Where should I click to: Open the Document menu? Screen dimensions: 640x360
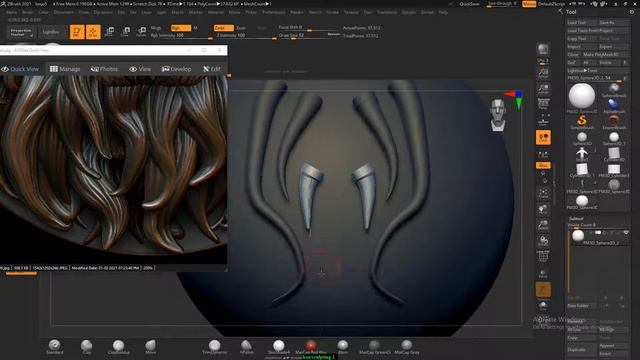tap(64, 12)
